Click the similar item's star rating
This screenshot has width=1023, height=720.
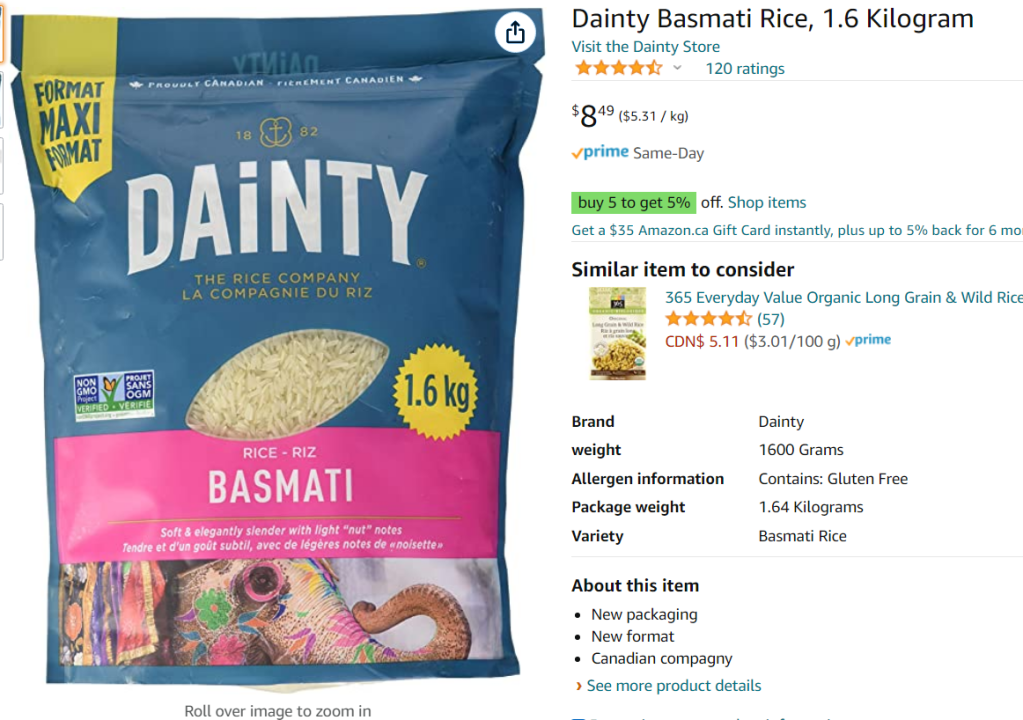[708, 319]
